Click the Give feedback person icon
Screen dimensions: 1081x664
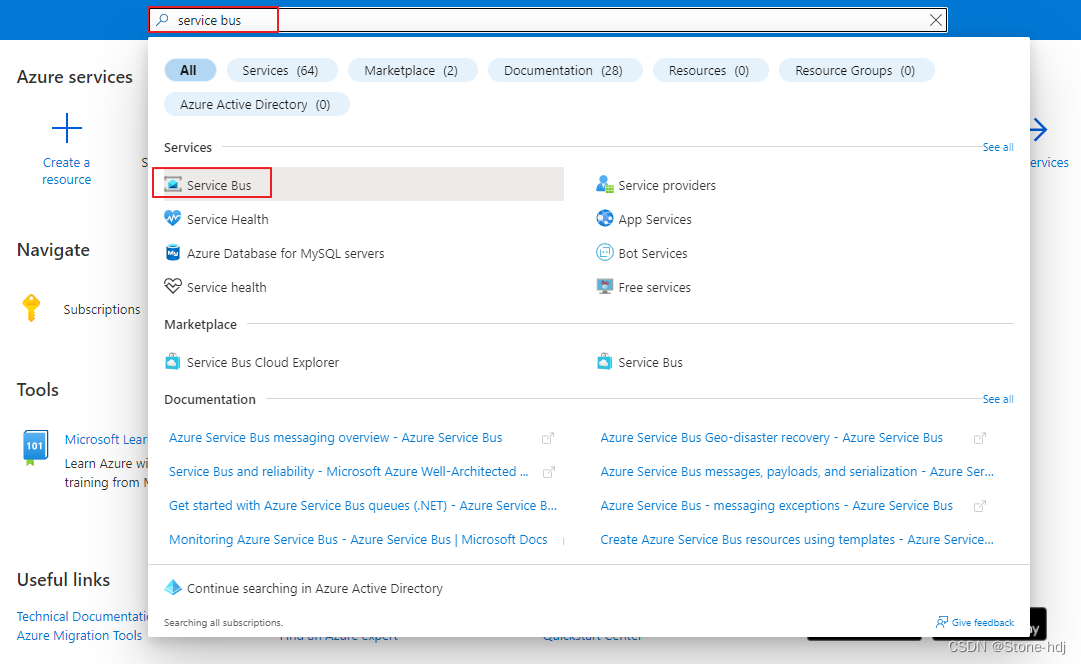click(x=942, y=622)
